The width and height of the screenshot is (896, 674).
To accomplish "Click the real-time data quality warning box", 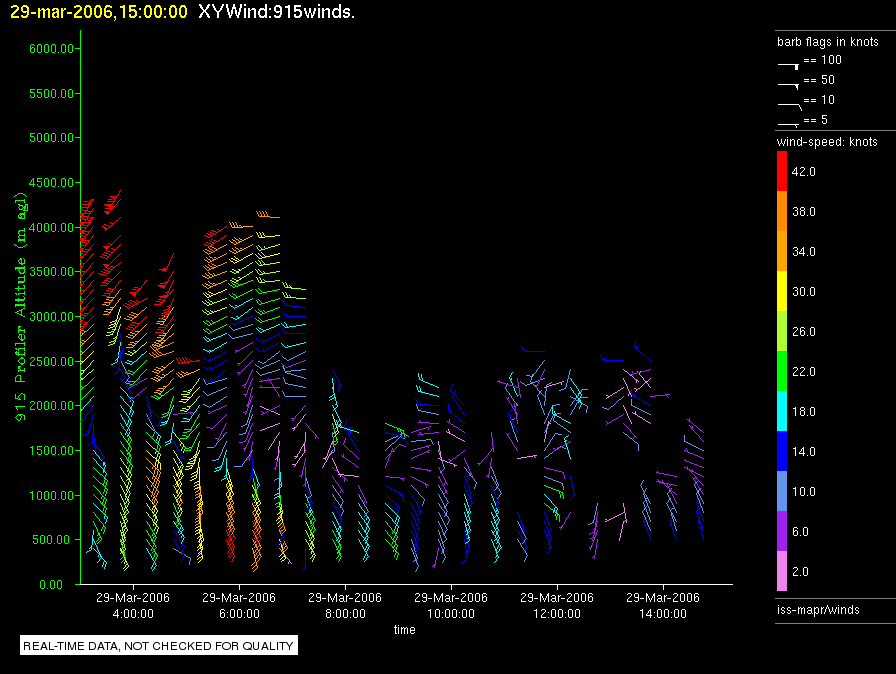I will [159, 646].
